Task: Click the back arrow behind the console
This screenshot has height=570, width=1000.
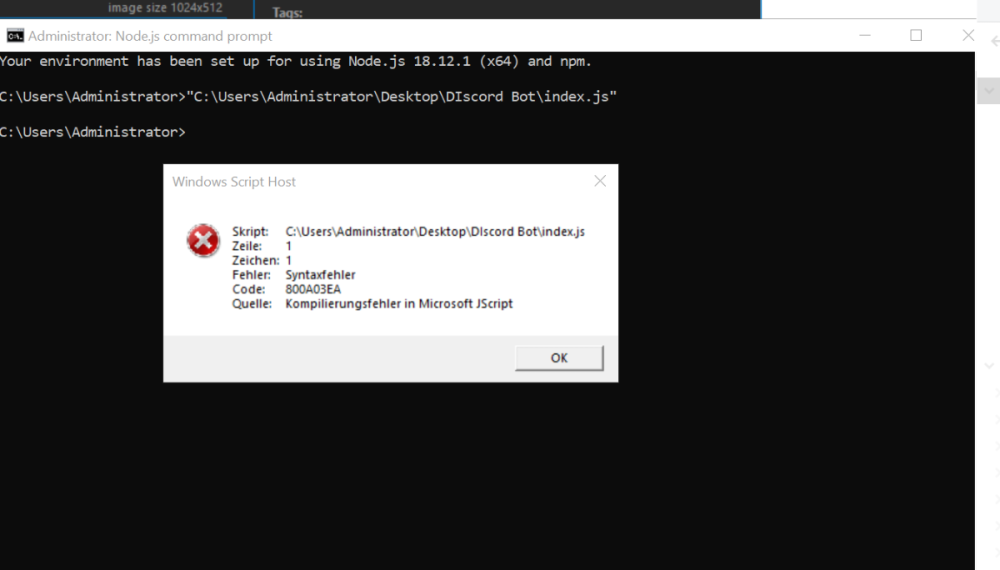Action: click(x=994, y=41)
